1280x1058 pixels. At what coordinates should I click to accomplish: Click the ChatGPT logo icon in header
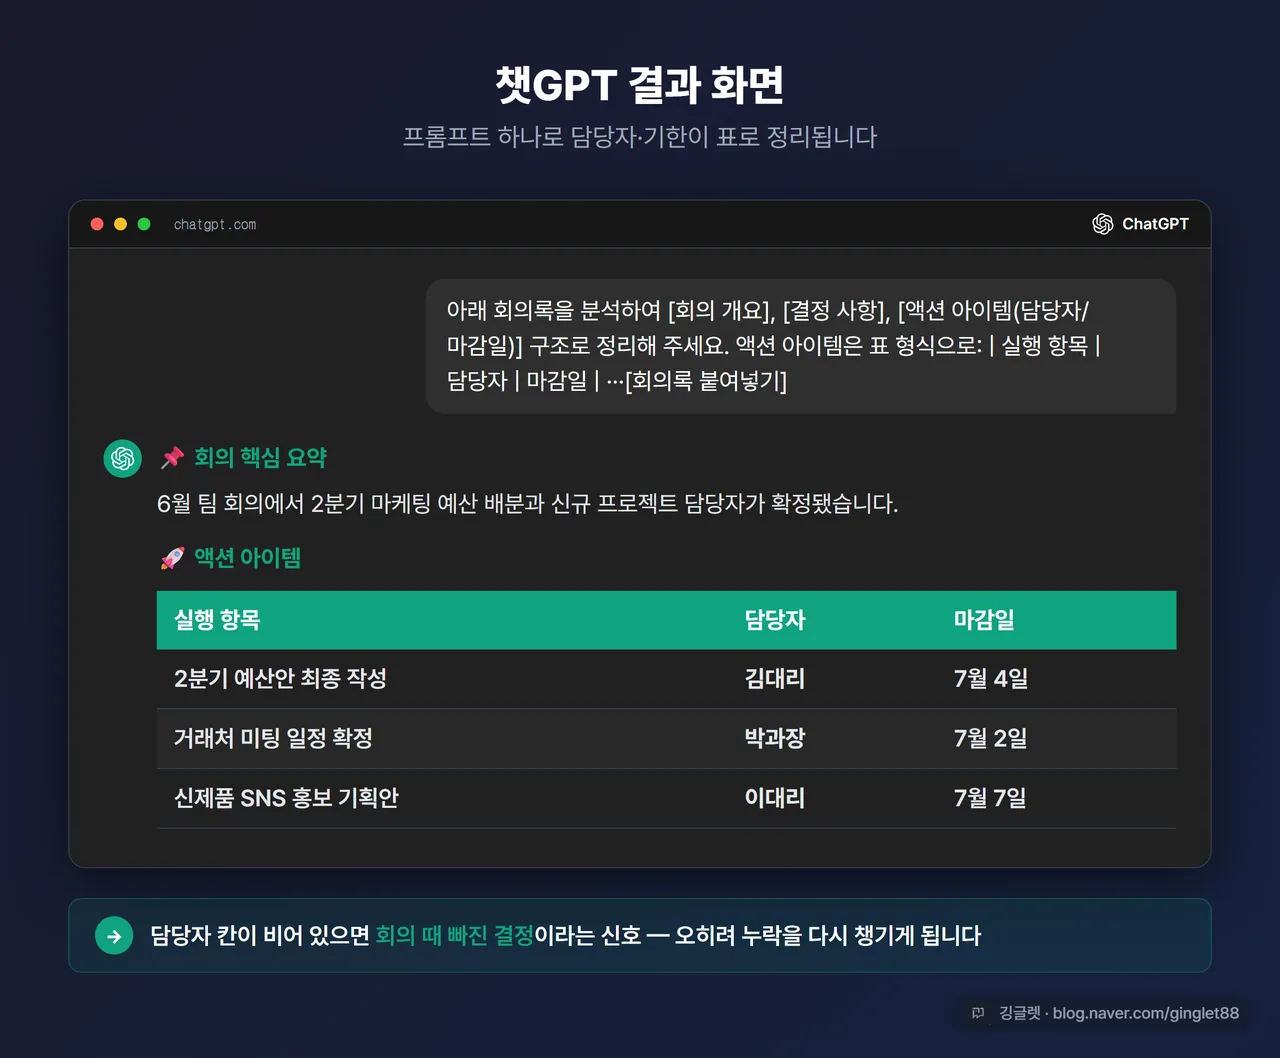1103,224
